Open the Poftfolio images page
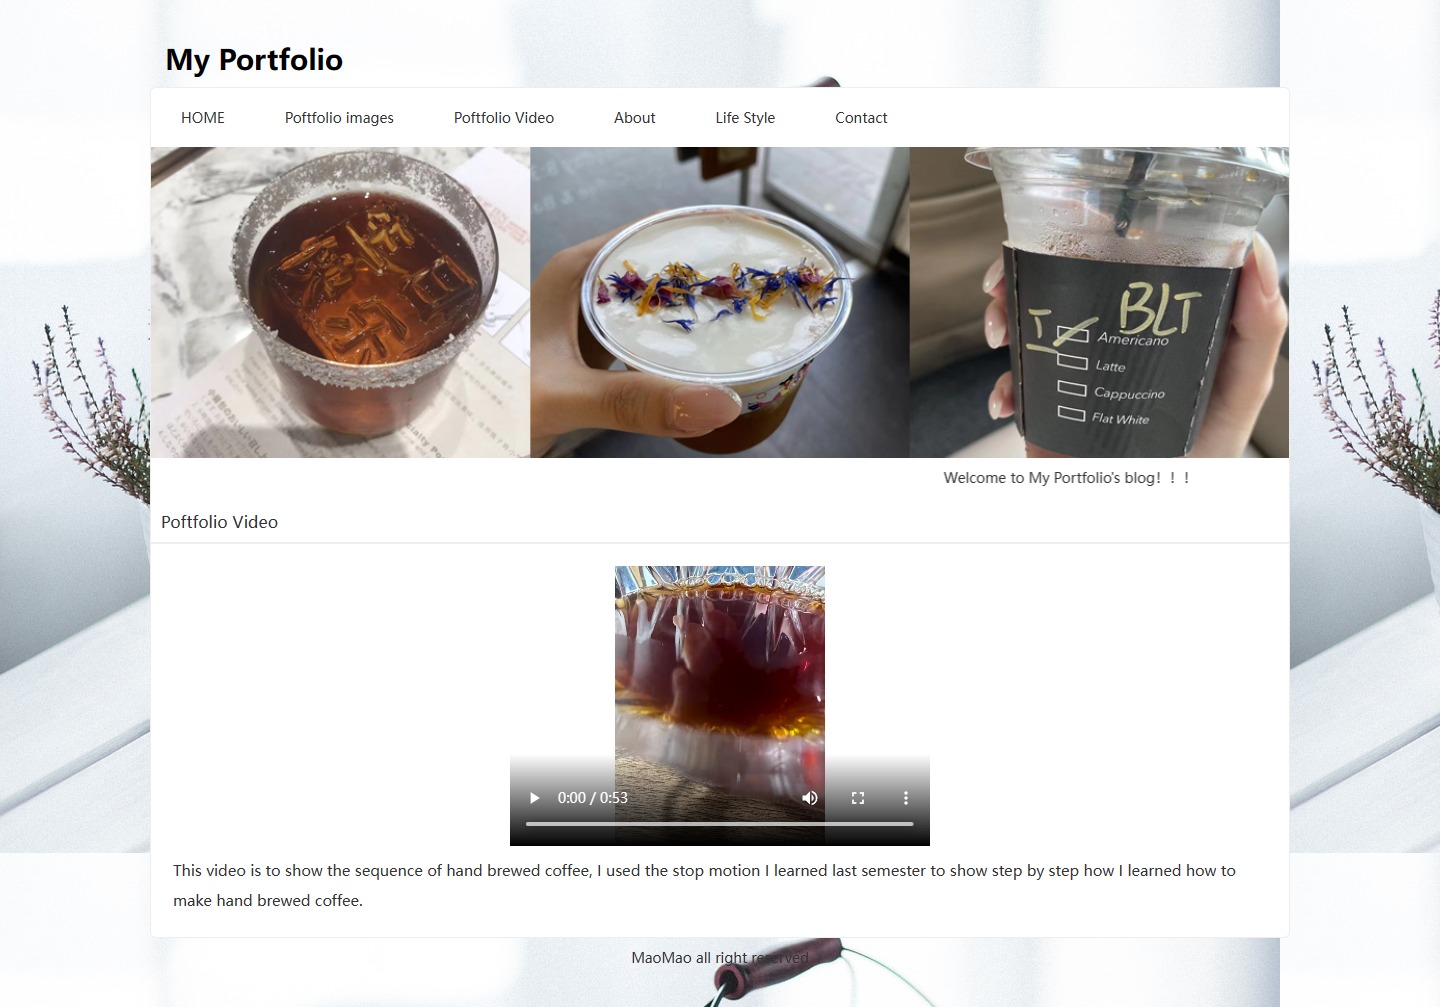Viewport: 1440px width, 1007px height. click(339, 118)
